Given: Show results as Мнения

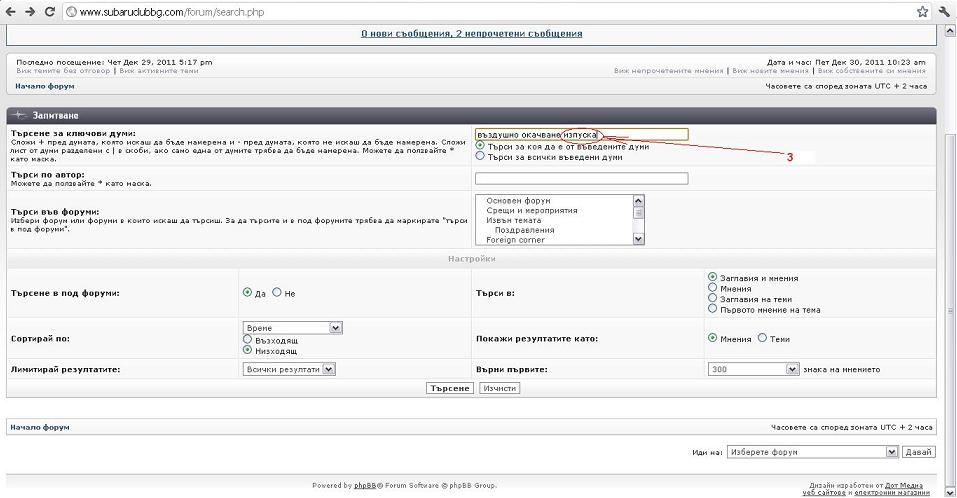Looking at the screenshot, I should click(x=712, y=337).
